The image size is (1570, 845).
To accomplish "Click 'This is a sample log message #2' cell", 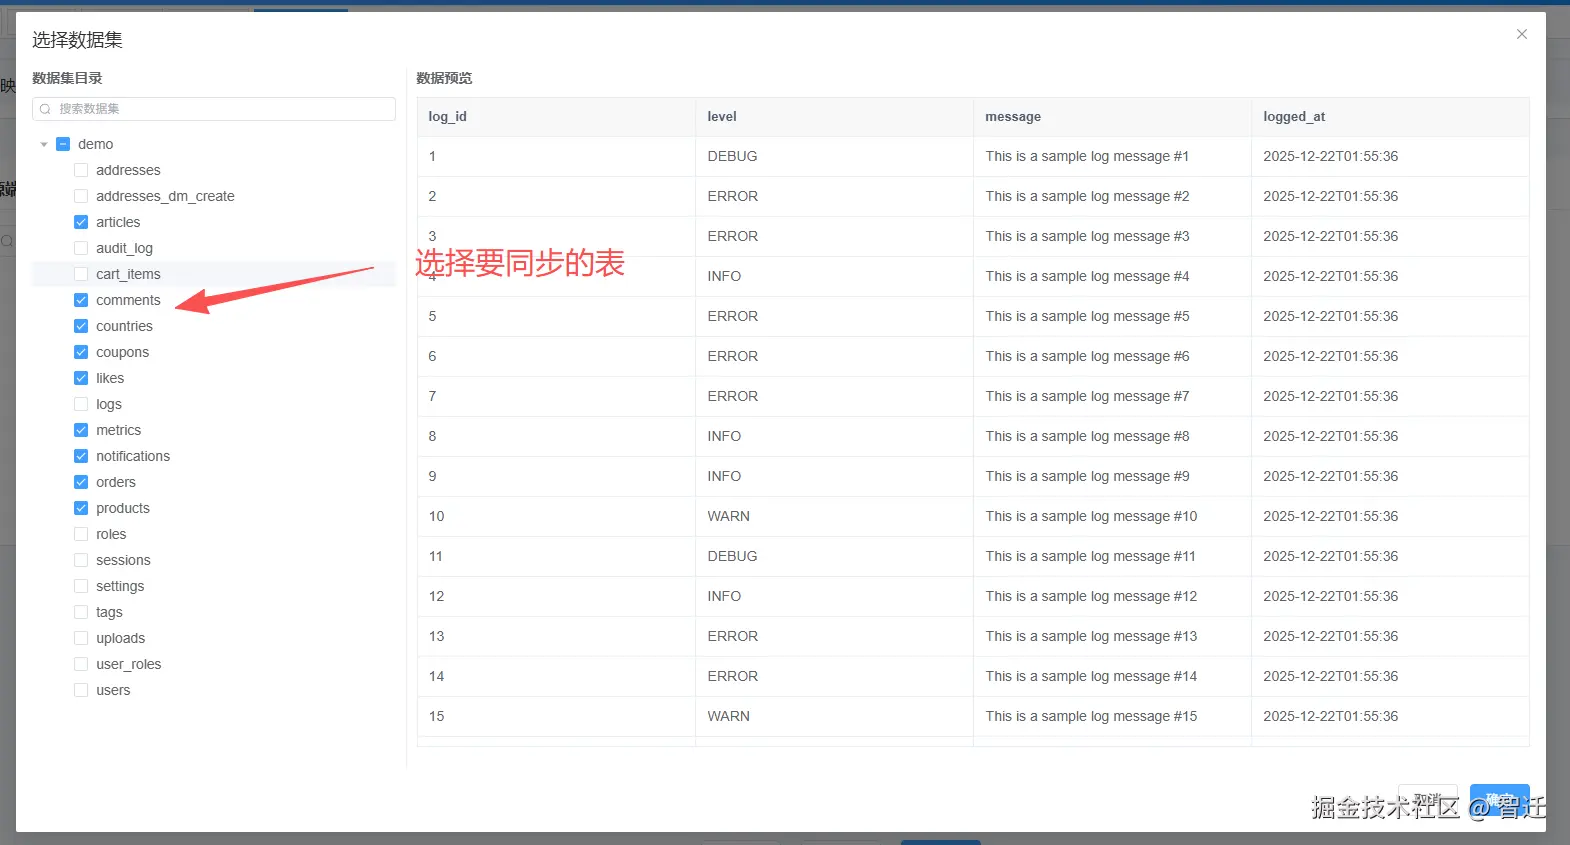I will pyautogui.click(x=1112, y=196).
